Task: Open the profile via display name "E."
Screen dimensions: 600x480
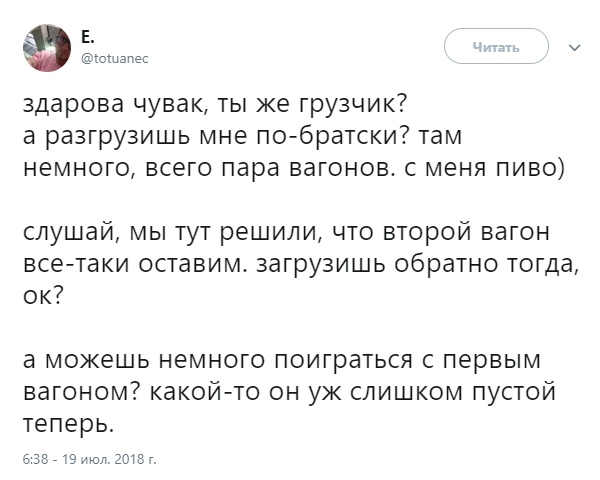Action: point(88,37)
